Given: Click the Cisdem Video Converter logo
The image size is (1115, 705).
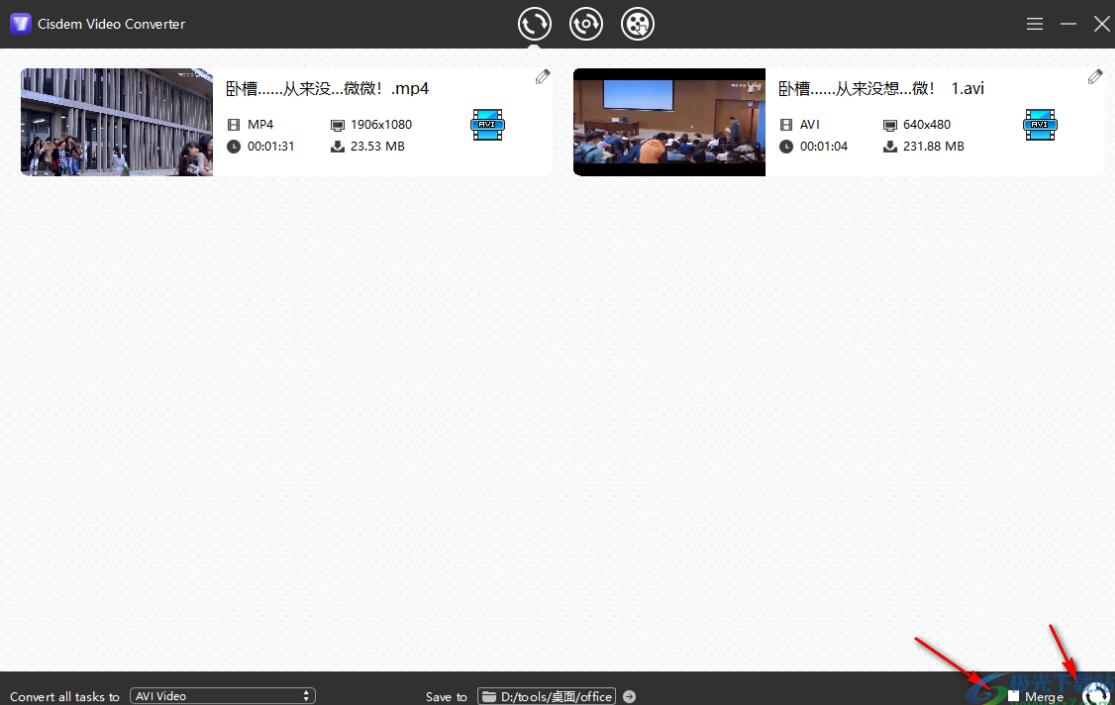Looking at the screenshot, I should point(21,23).
